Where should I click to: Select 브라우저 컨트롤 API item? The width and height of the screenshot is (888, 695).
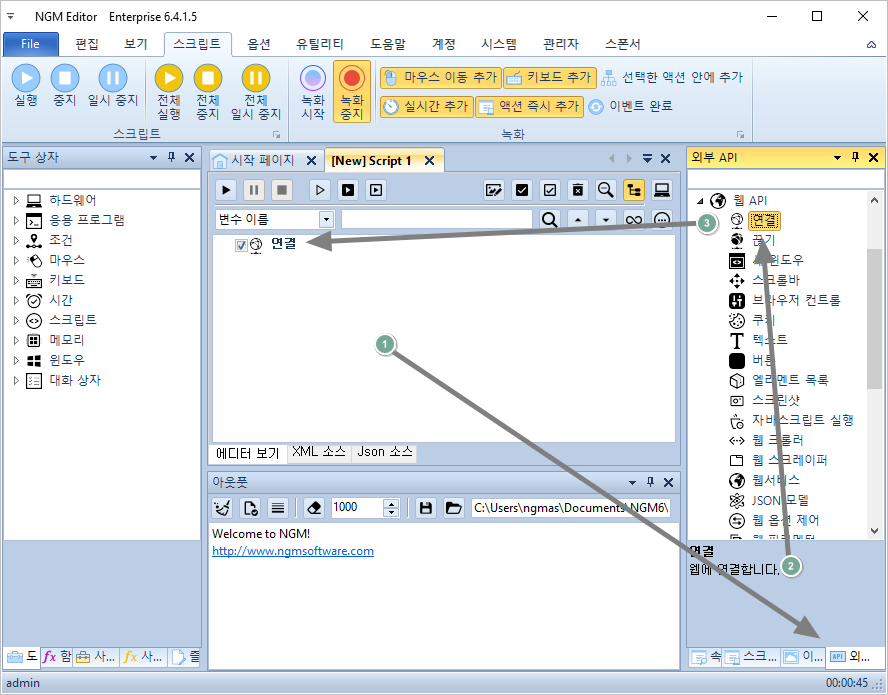[x=796, y=300]
